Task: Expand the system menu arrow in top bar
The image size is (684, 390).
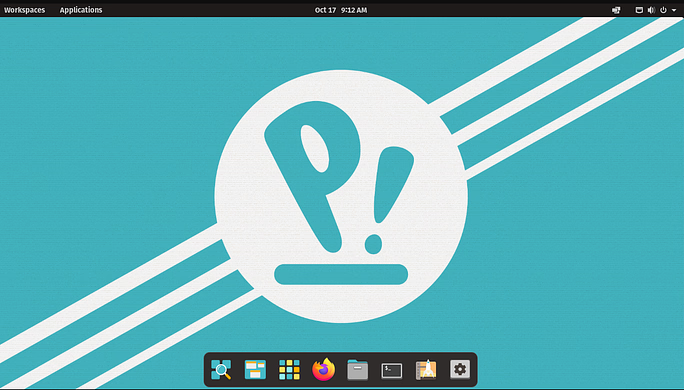Action: [x=674, y=10]
